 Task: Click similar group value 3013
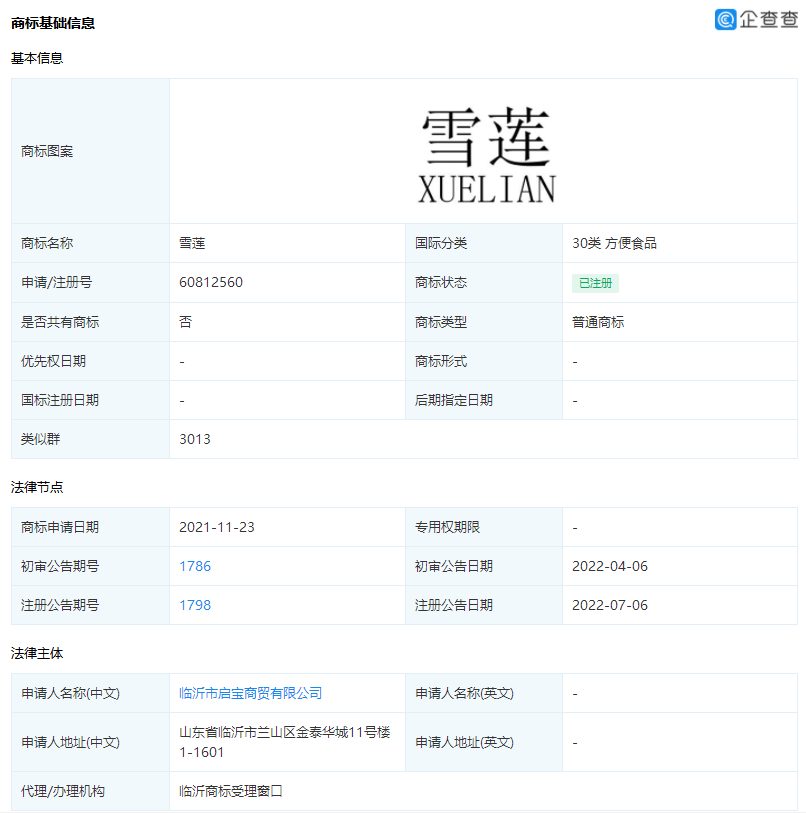[195, 439]
